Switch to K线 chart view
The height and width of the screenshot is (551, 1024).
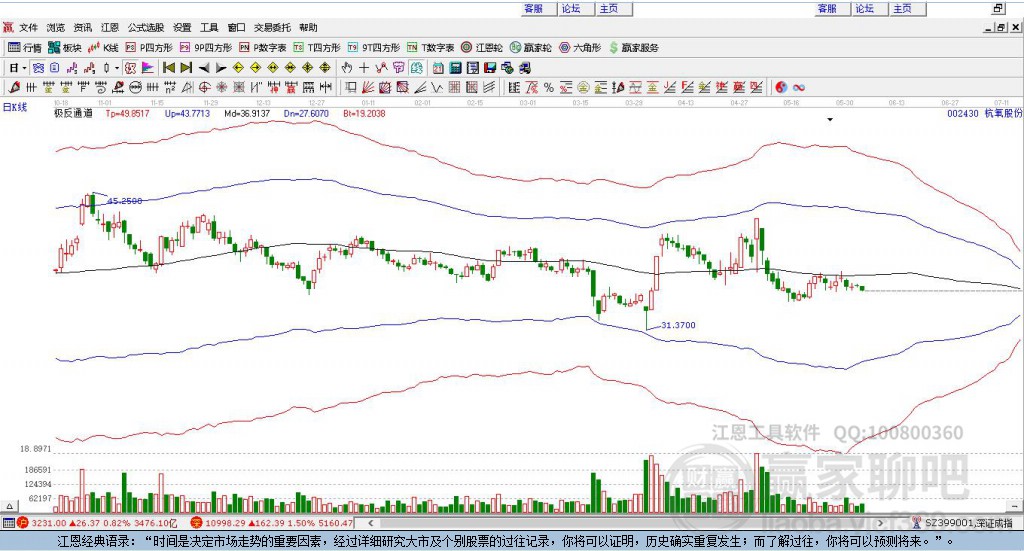pos(103,48)
